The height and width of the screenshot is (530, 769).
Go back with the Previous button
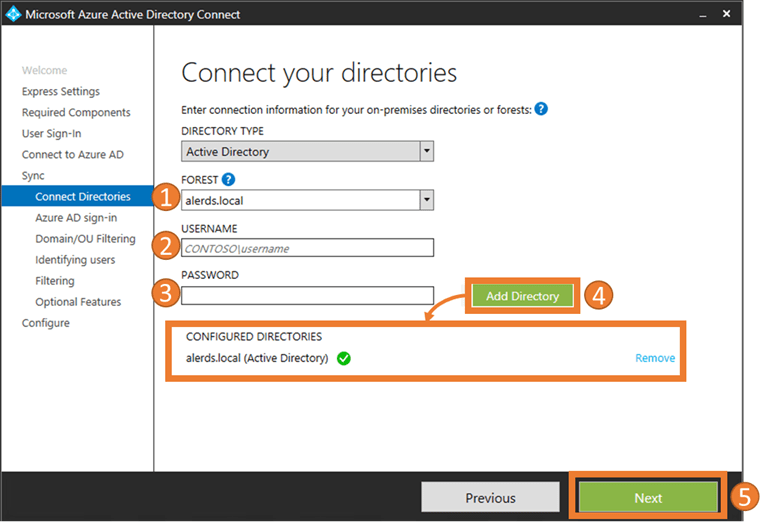click(490, 498)
